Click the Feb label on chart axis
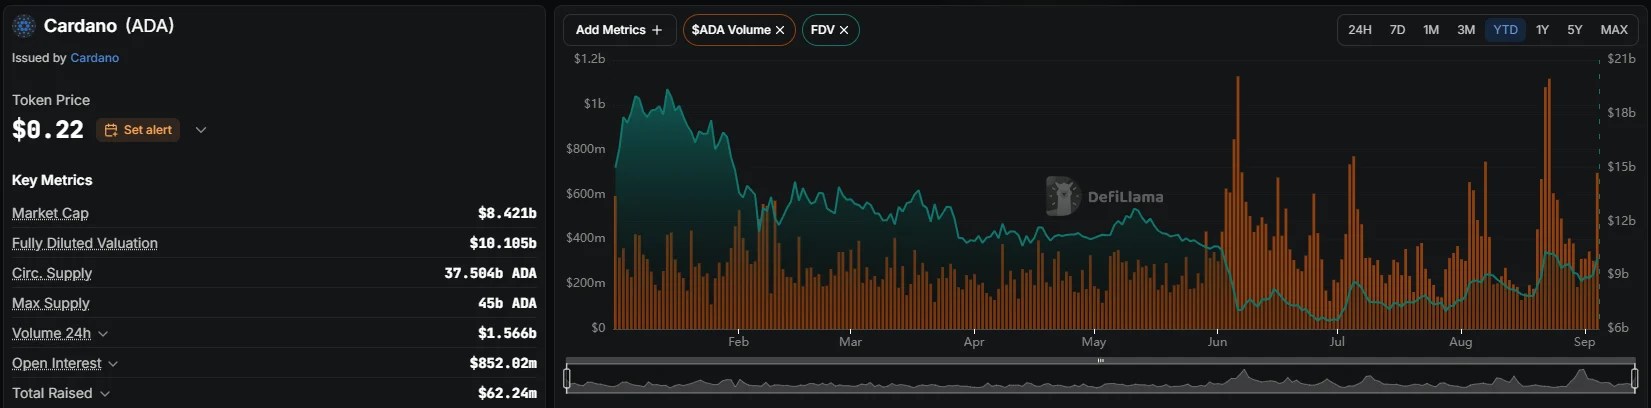1651x408 pixels. click(x=738, y=342)
